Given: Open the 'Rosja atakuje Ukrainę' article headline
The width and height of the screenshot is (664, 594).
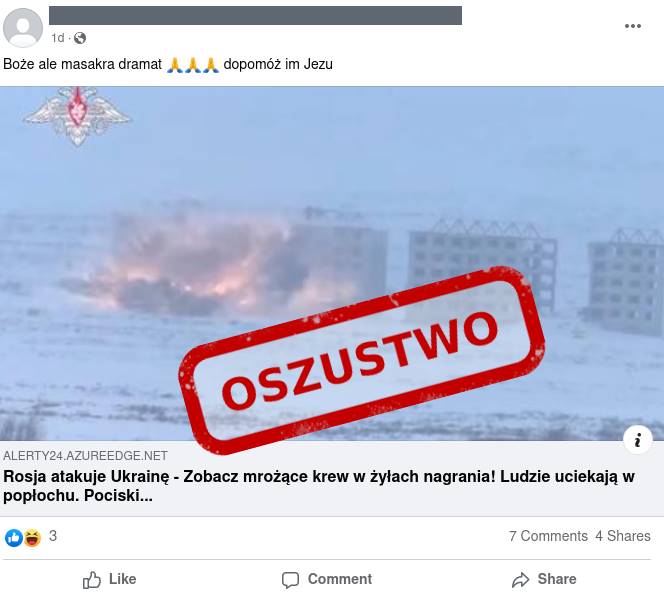Looking at the screenshot, I should coord(319,486).
